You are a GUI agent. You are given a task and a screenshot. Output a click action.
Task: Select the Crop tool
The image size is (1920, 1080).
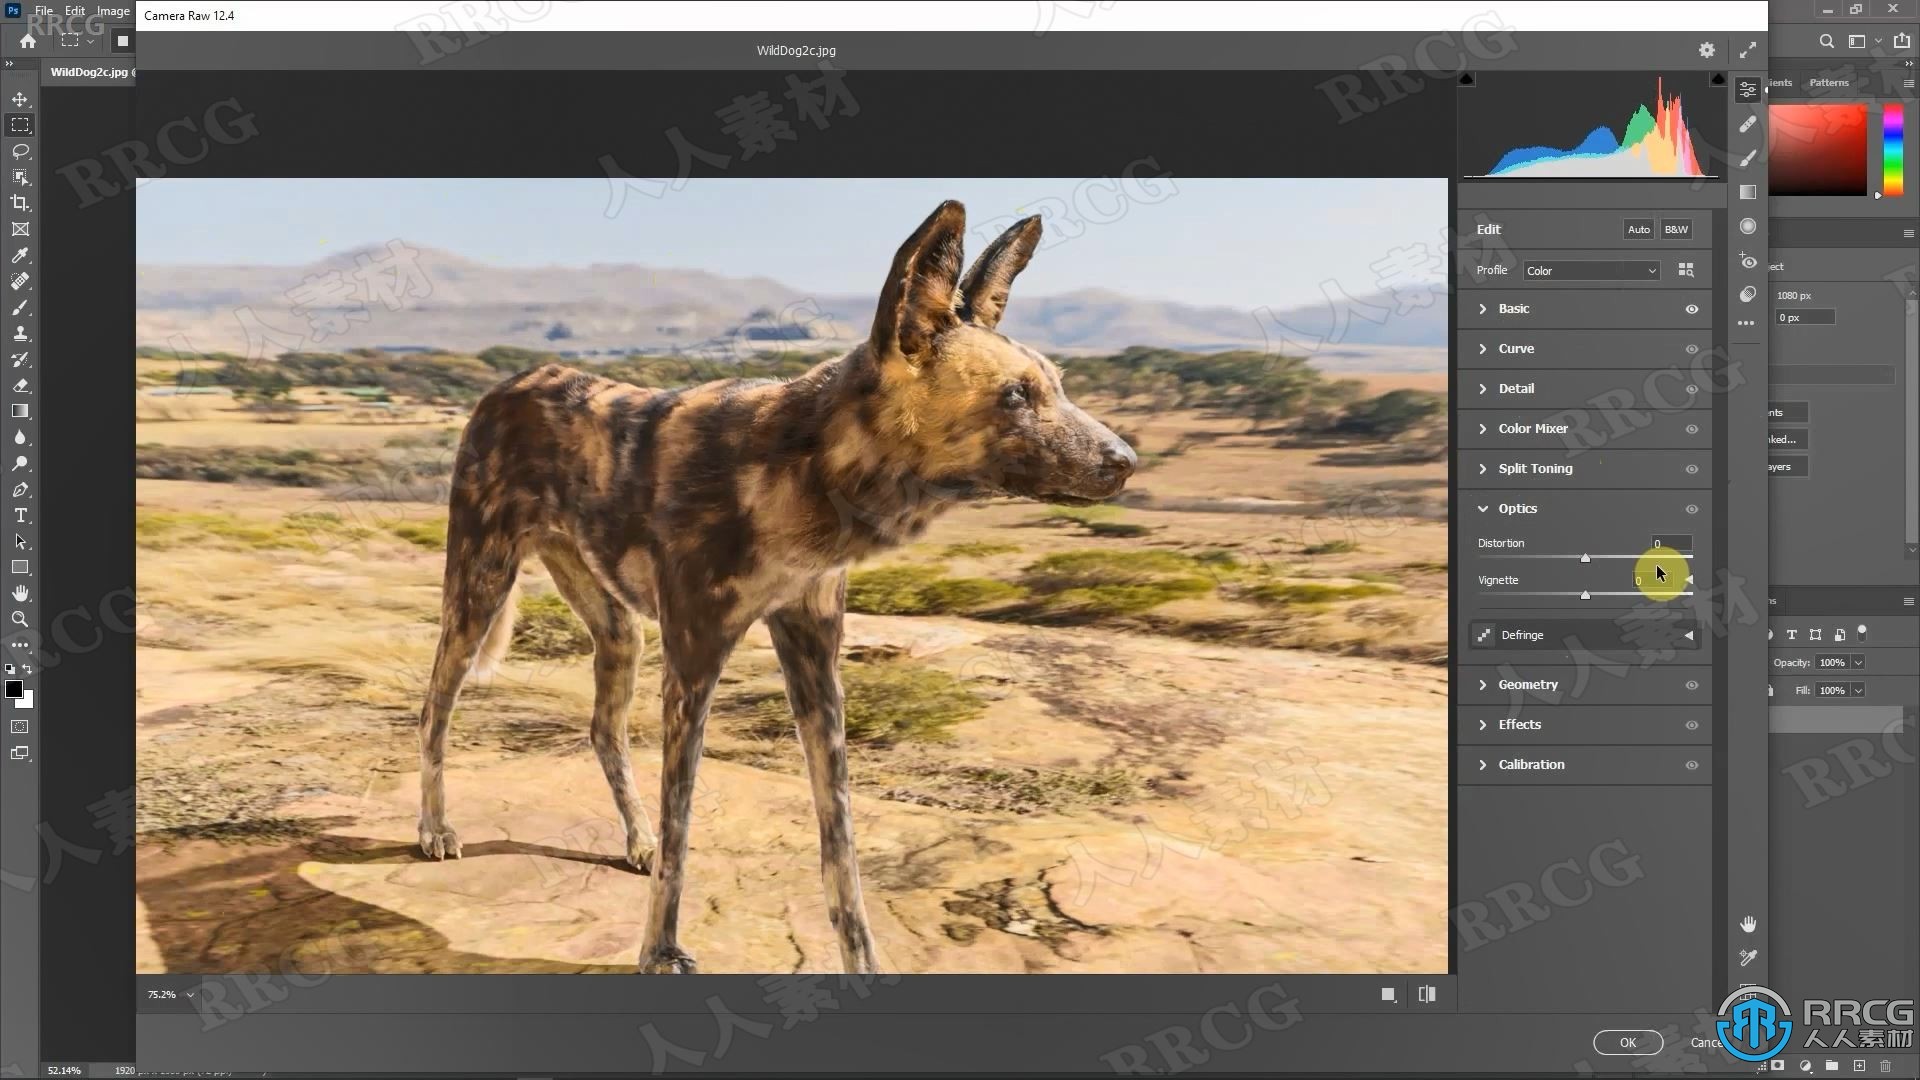pyautogui.click(x=20, y=202)
